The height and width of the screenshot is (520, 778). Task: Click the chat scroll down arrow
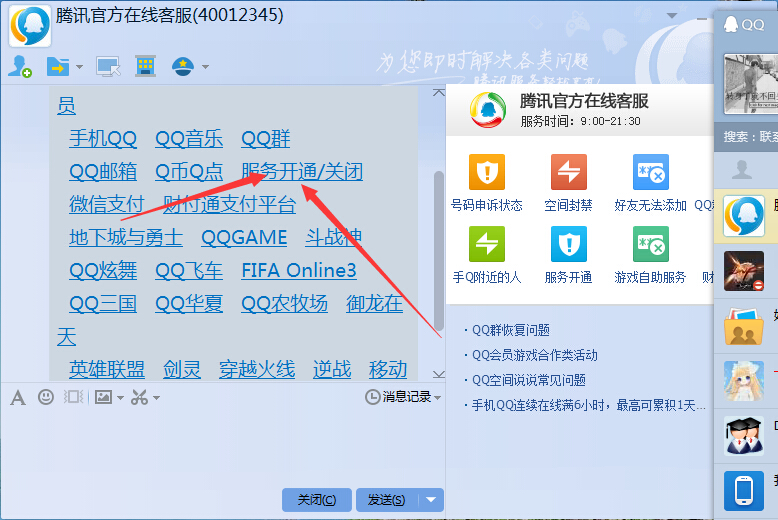pos(439,374)
